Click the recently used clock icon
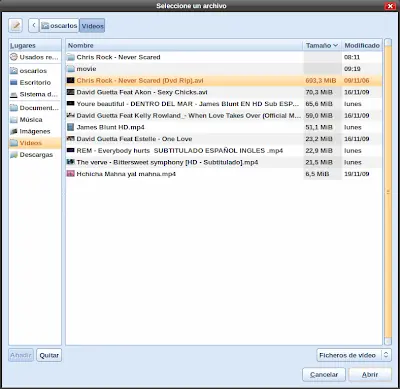The width and height of the screenshot is (400, 389). click(x=14, y=57)
